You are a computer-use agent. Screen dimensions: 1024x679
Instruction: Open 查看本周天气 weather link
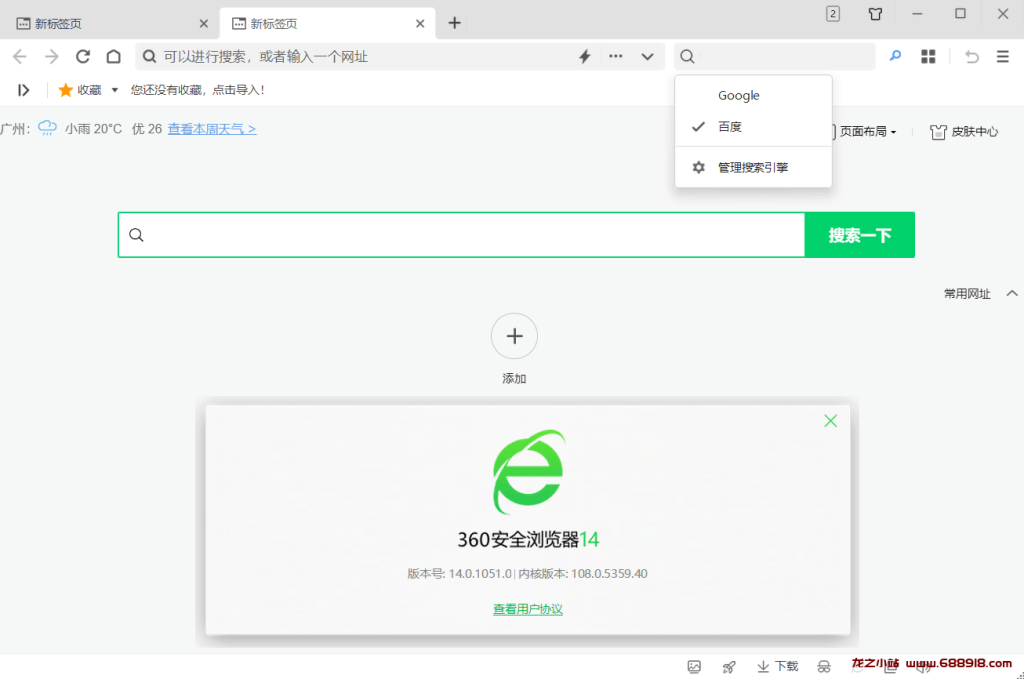point(212,129)
